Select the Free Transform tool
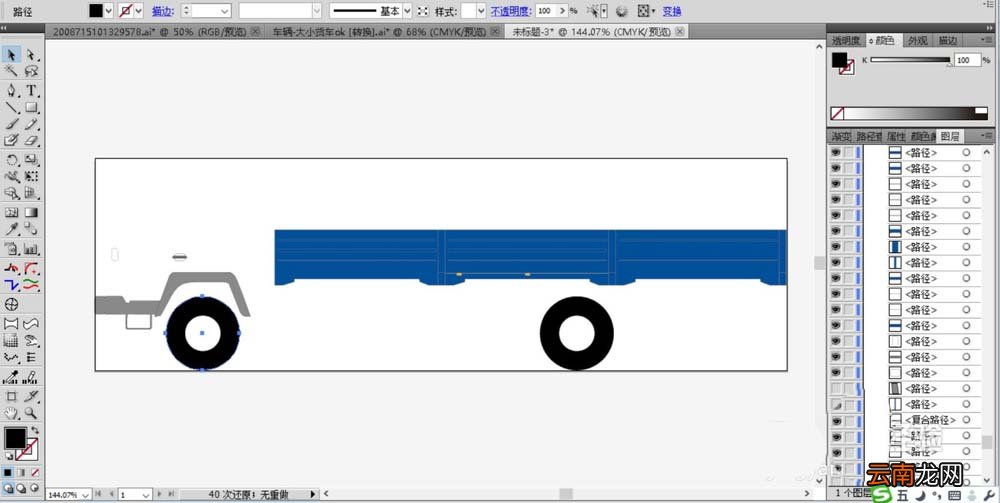 (31, 176)
